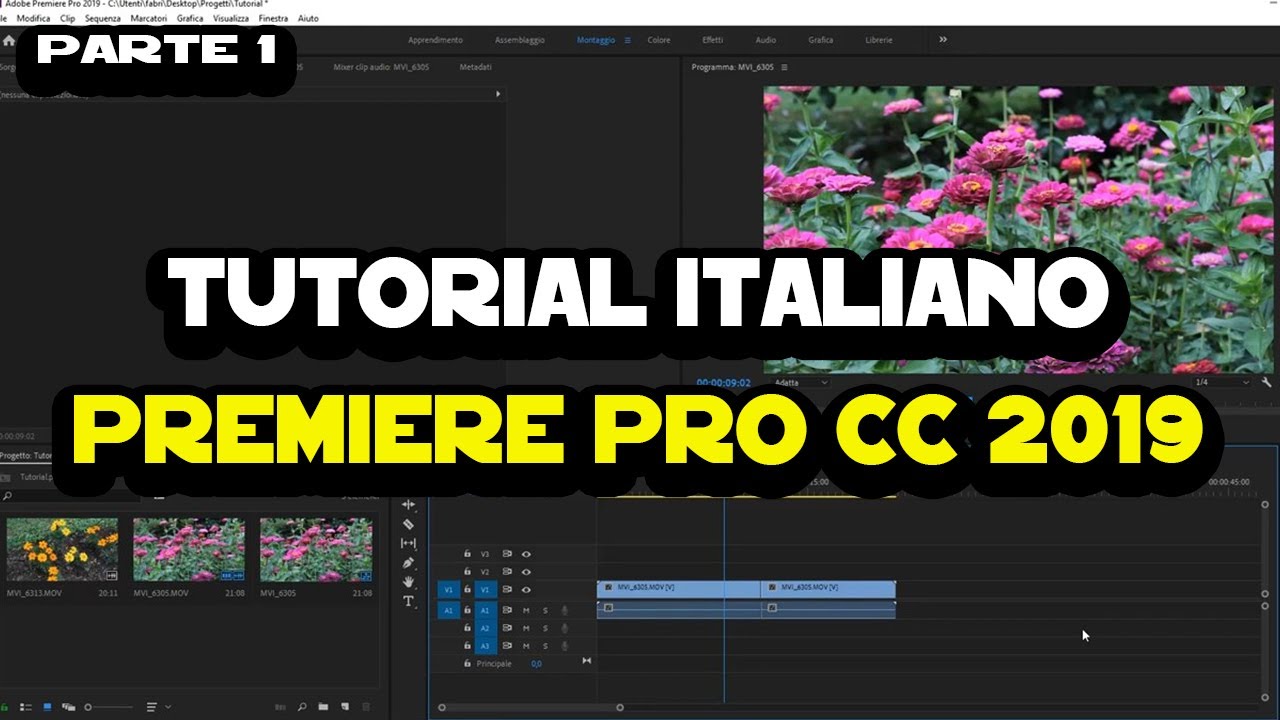Image resolution: width=1280 pixels, height=720 pixels.
Task: Open the Adatta zoom level dropdown
Action: 801,382
